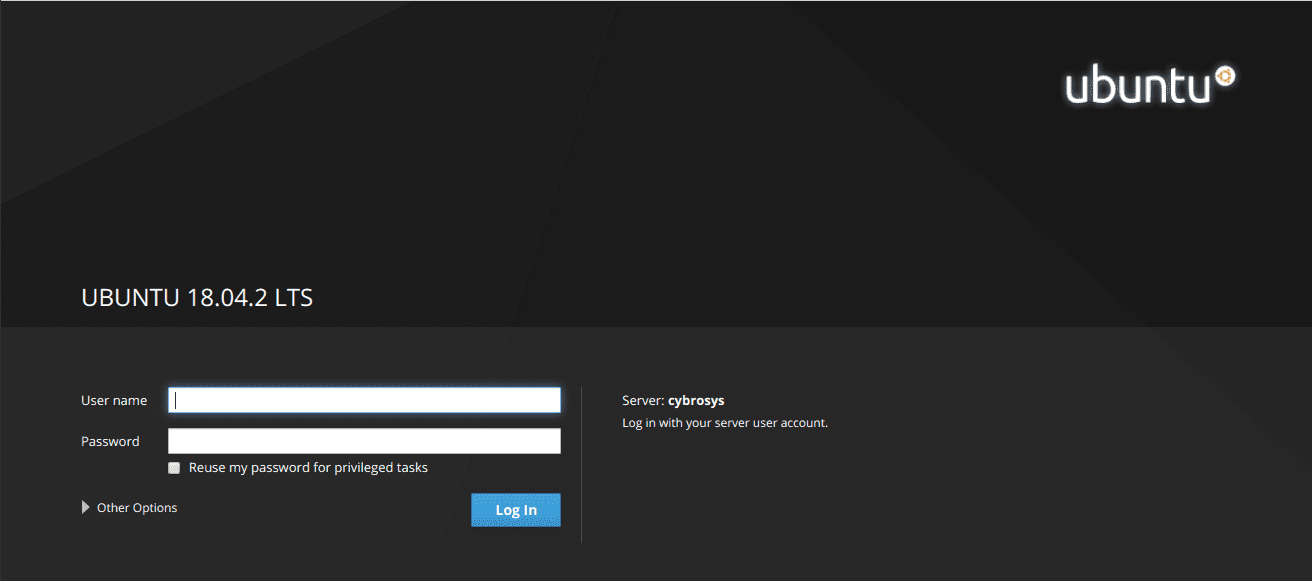This screenshot has height=581, width=1312.
Task: Click the User name input field
Action: pyautogui.click(x=364, y=400)
